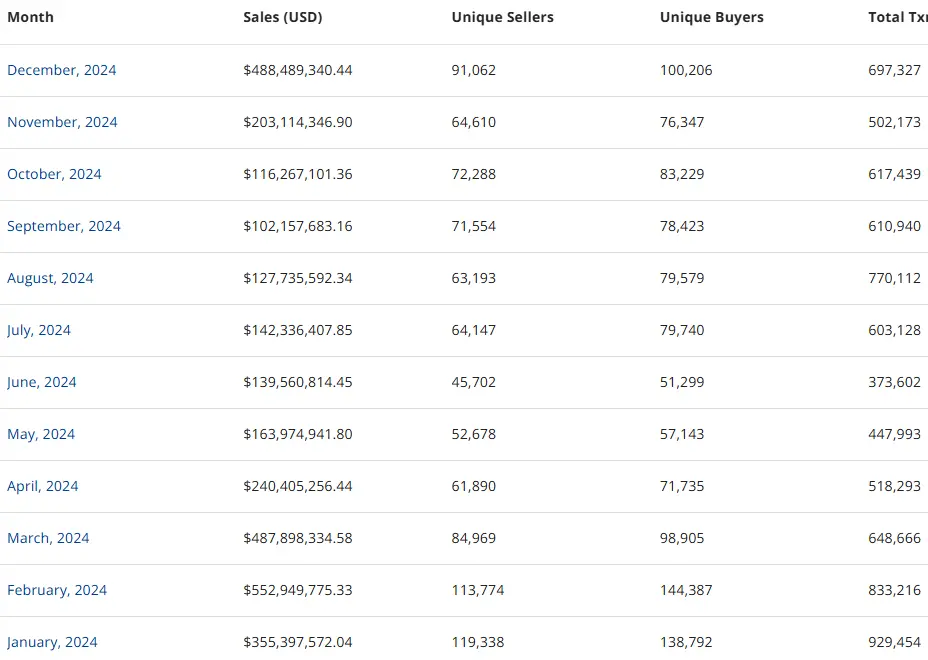This screenshot has height=660, width=928.
Task: Open the November, 2024 month link
Action: click(x=62, y=122)
